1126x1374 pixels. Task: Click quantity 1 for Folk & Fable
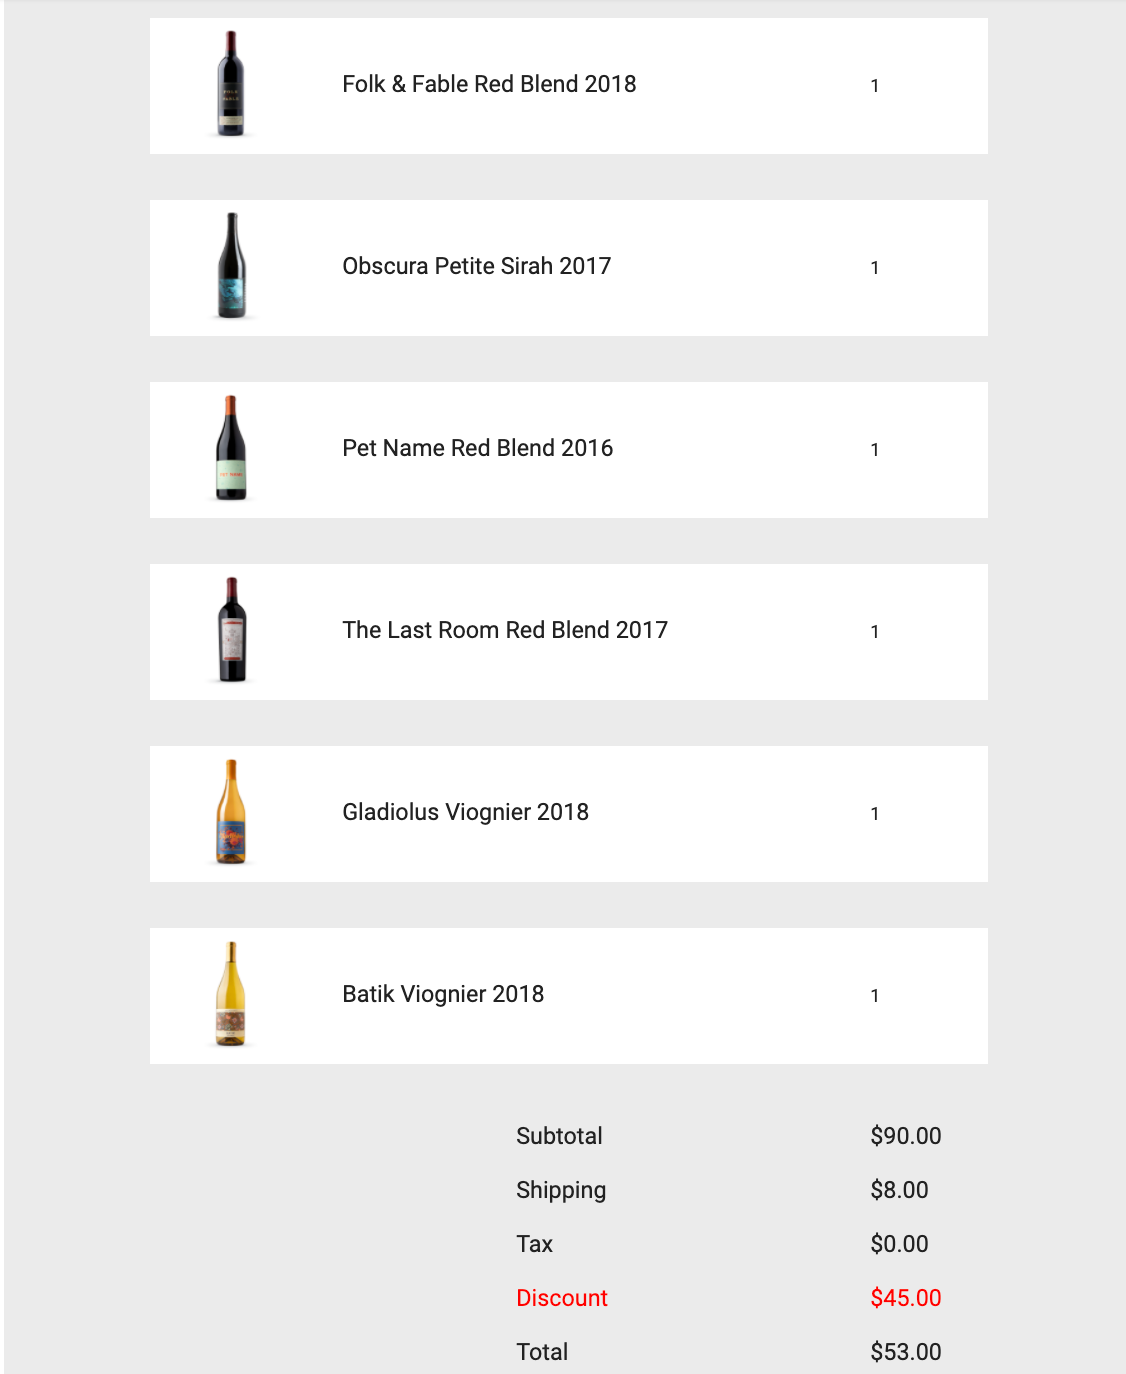875,86
